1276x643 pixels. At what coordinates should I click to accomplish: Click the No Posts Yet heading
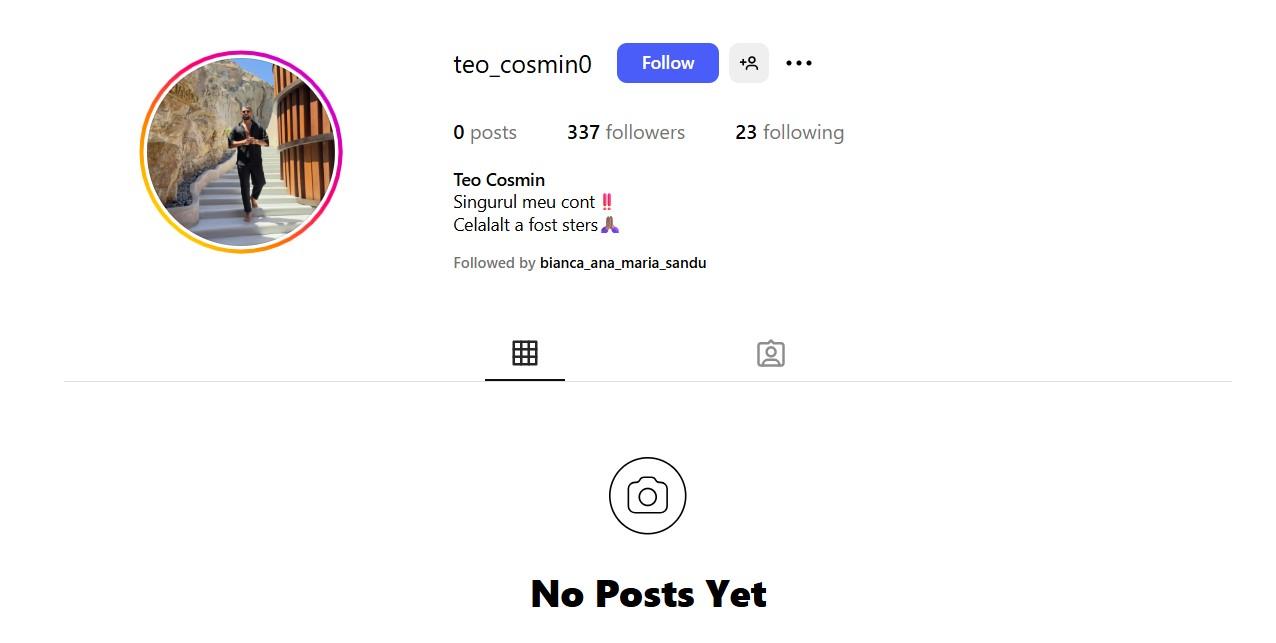pos(648,594)
